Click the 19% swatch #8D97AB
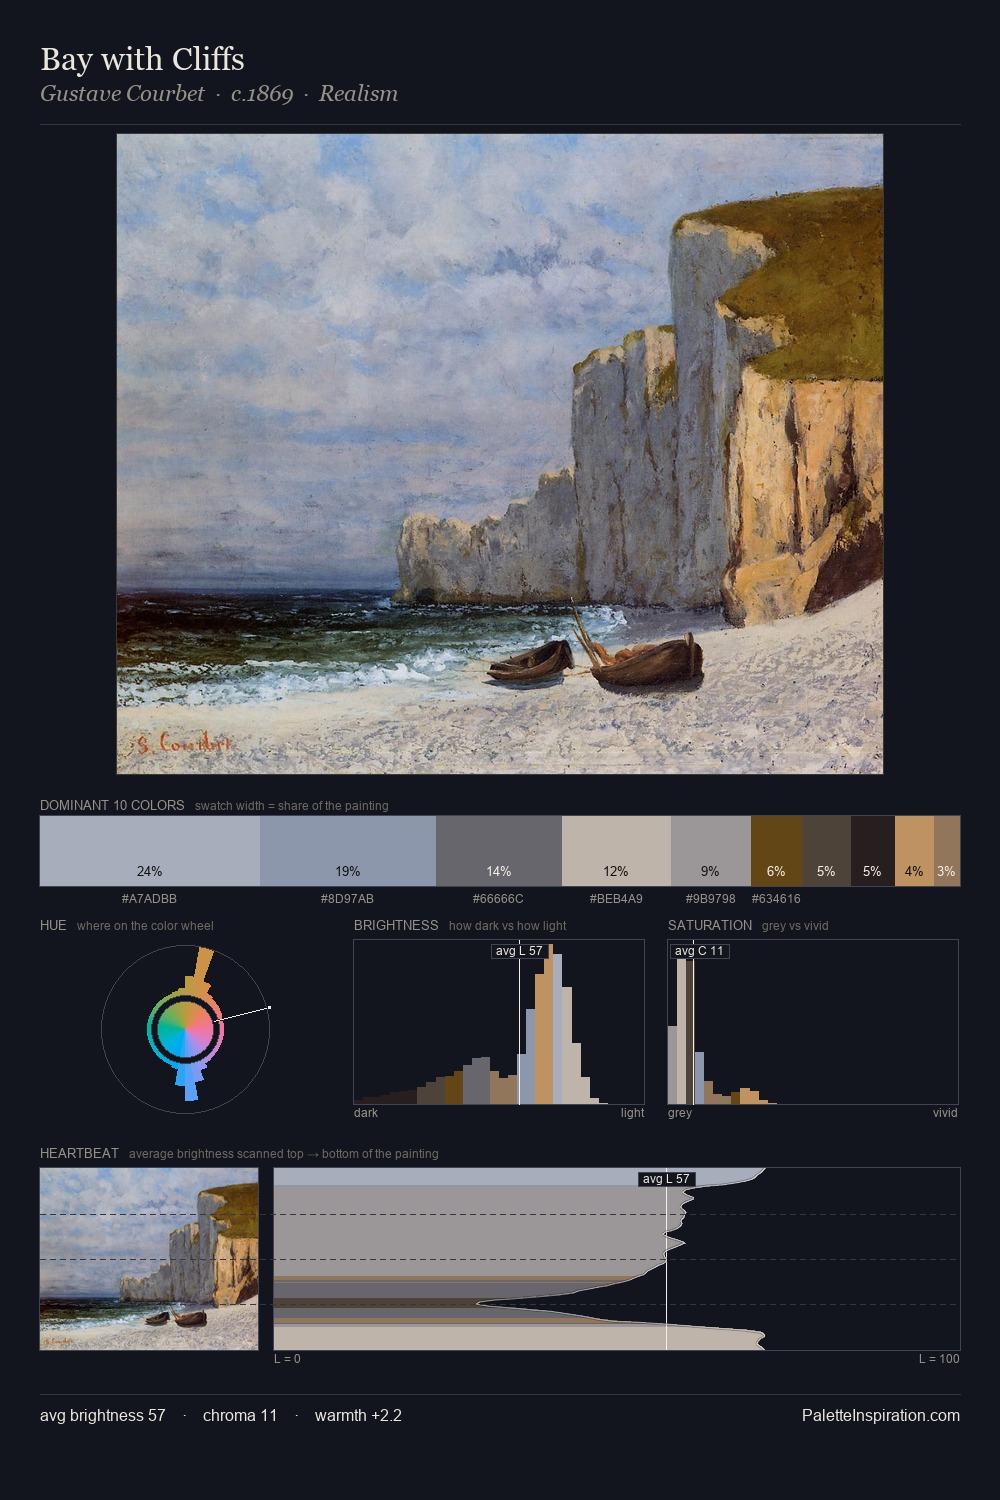 [x=348, y=851]
